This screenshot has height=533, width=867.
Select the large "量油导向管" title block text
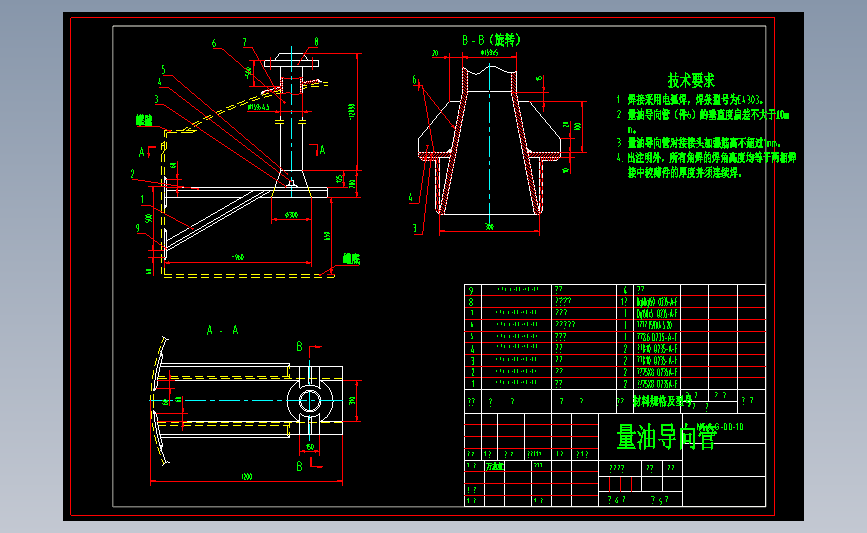tap(667, 437)
